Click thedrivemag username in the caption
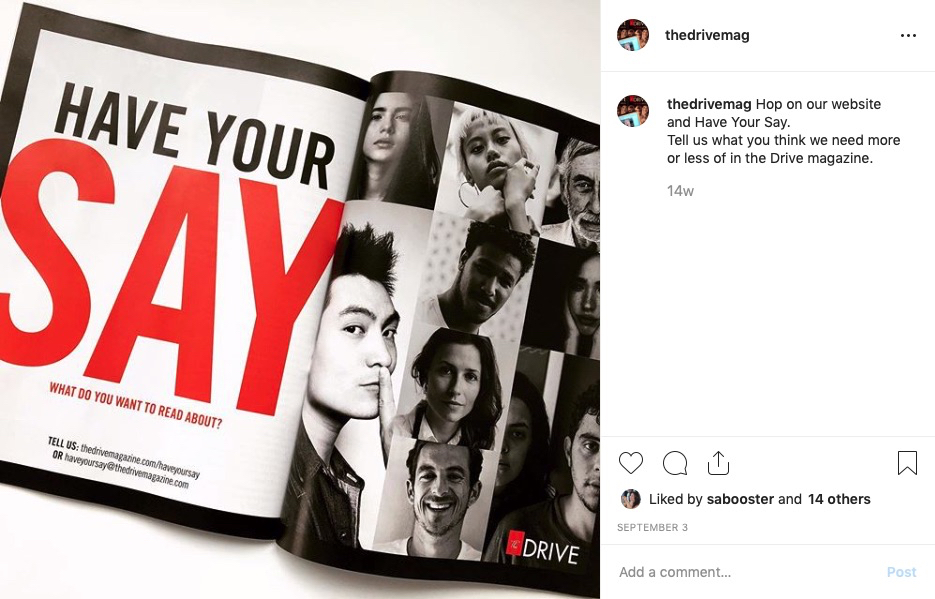 pyautogui.click(x=709, y=104)
